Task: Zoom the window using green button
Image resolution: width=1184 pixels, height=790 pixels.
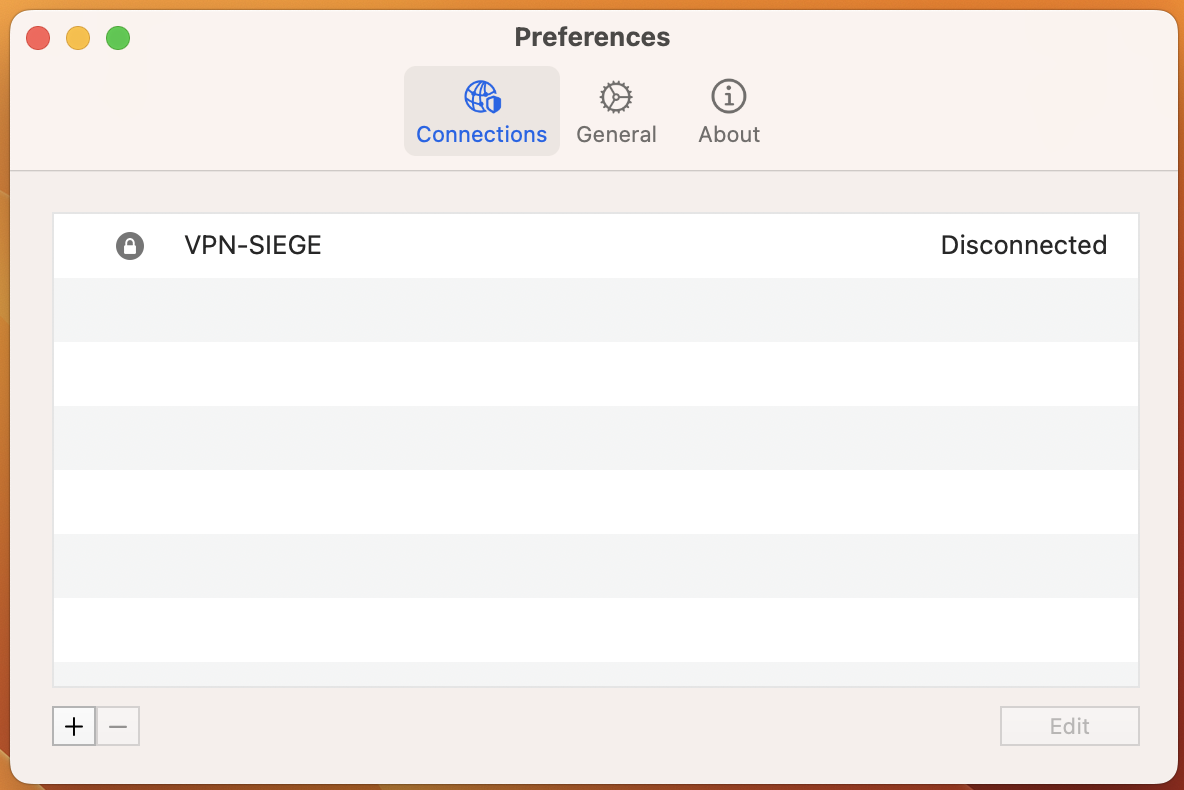Action: pyautogui.click(x=118, y=39)
